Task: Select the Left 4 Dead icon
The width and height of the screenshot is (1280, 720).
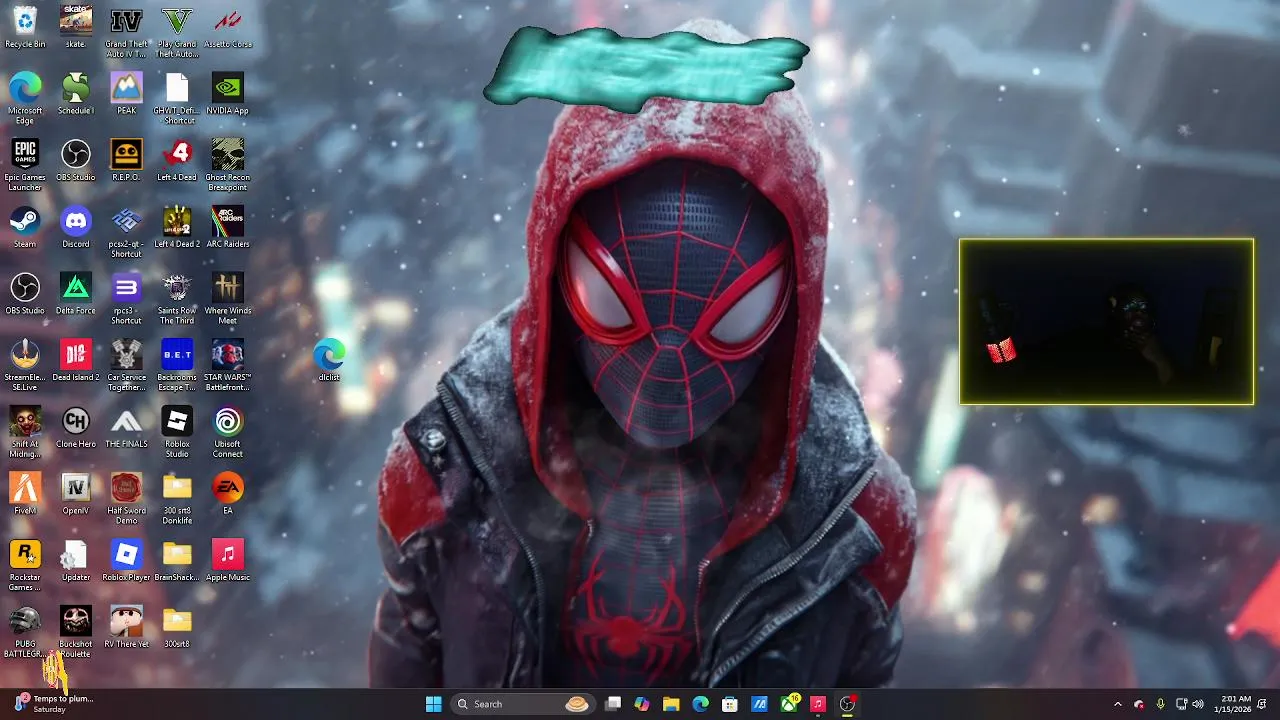Action: [177, 160]
